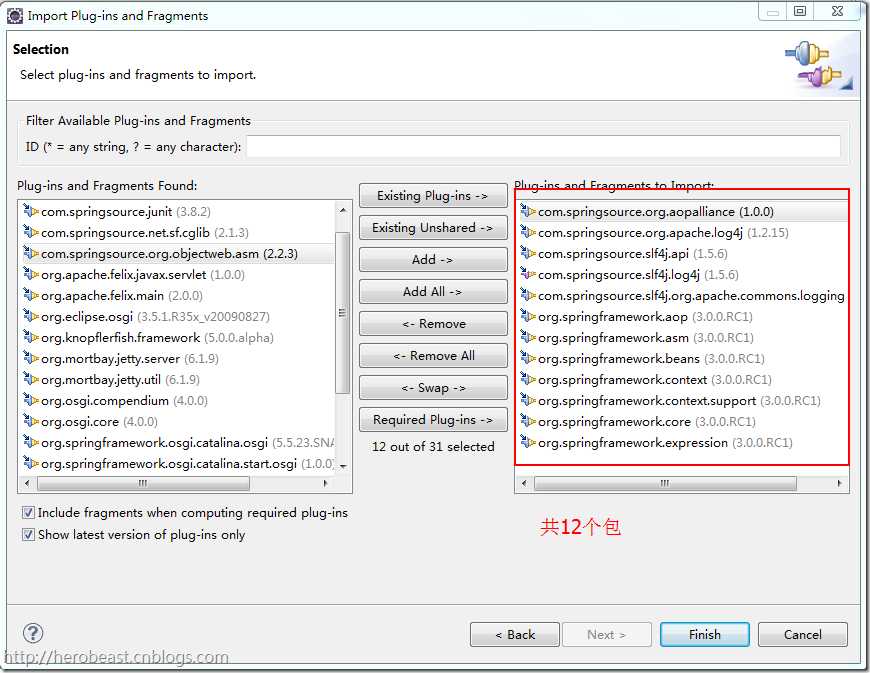Click icon beside org.springframework.expression
The height and width of the screenshot is (673, 870).
click(528, 443)
